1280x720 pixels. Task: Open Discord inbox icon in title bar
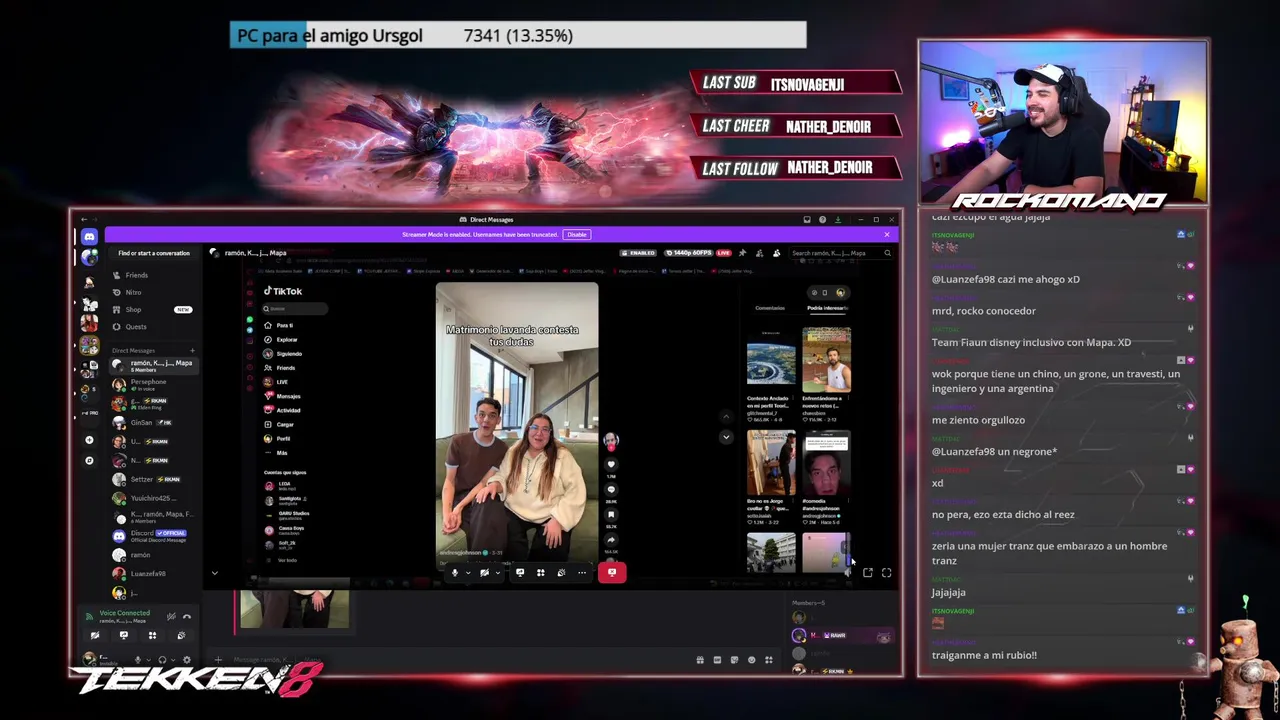tap(807, 219)
